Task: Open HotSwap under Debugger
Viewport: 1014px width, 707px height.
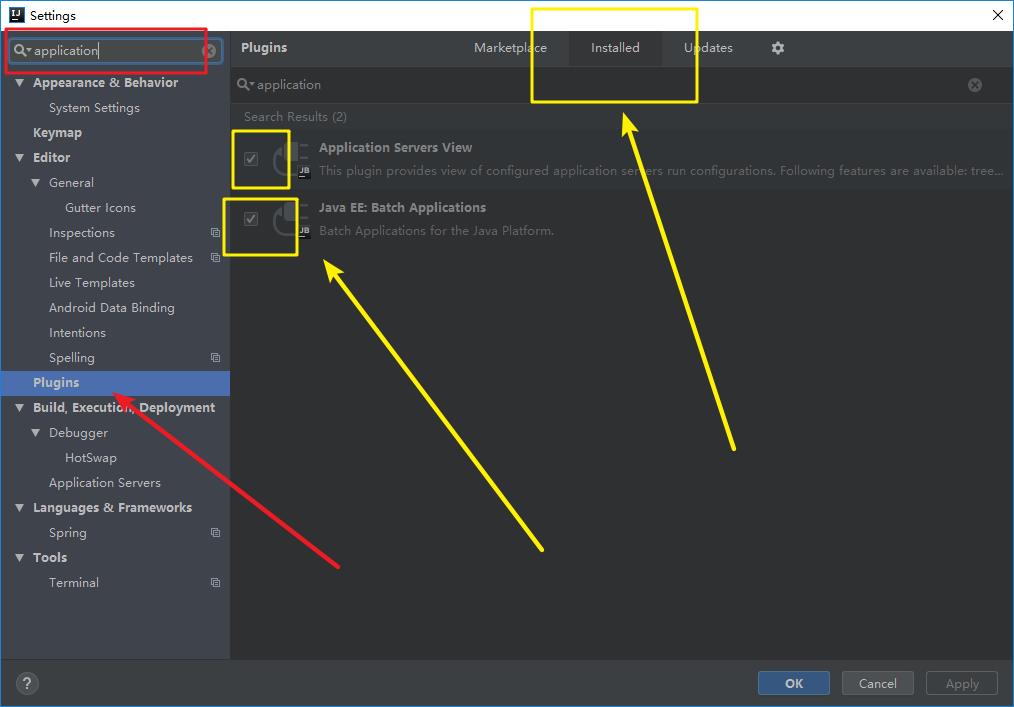Action: (91, 458)
